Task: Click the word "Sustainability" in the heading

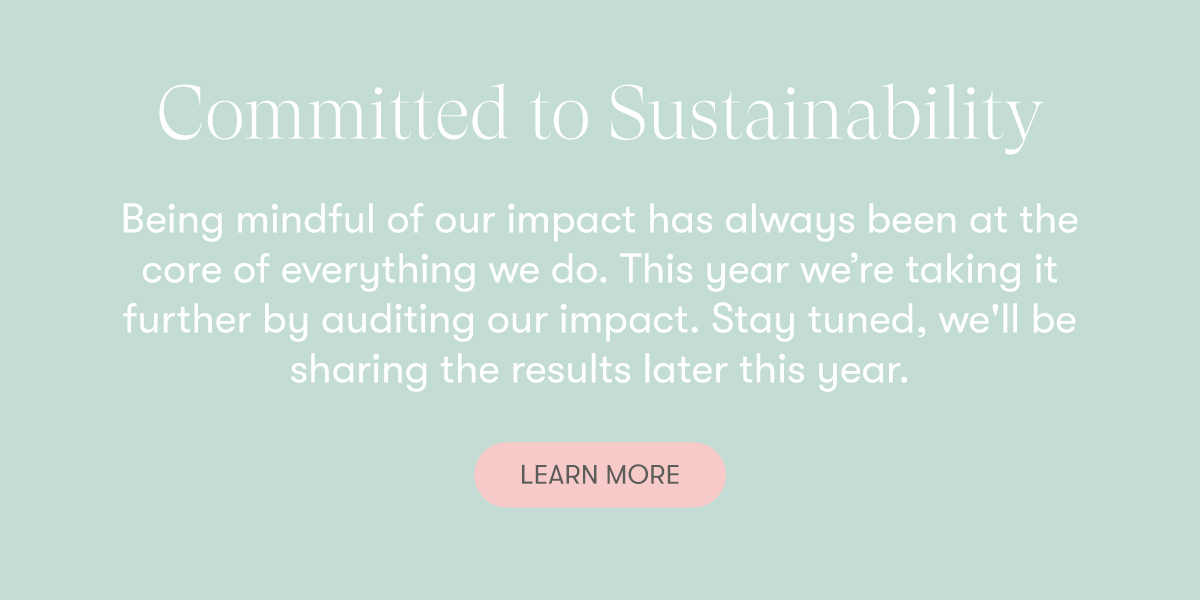Action: [x=825, y=115]
